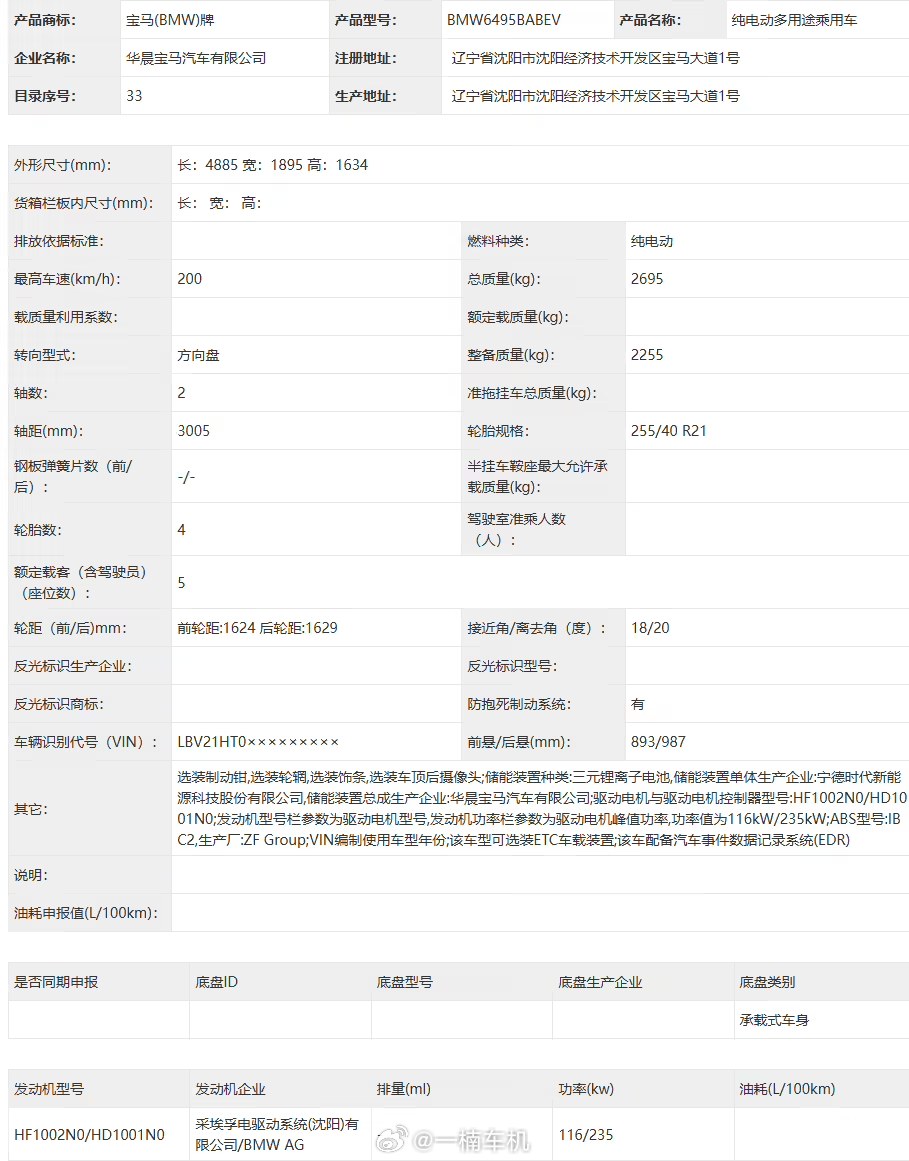Screen dimensions: 909x1161
Task: Select power value 116/235
Action: click(586, 1134)
